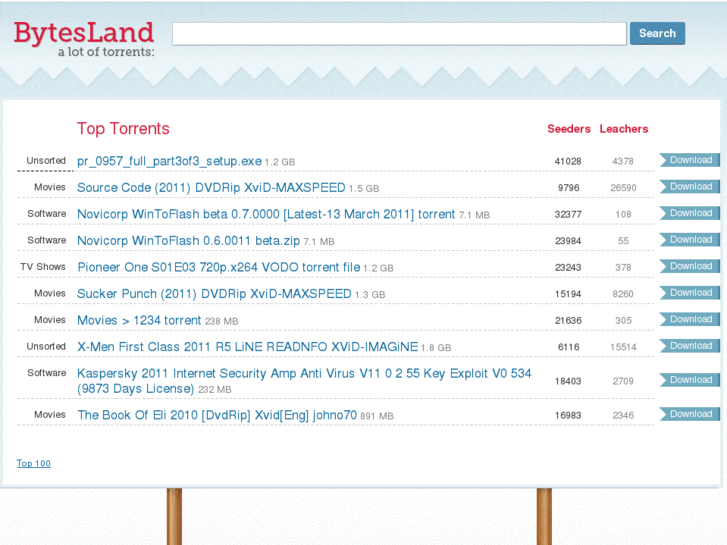Open X-Men First Class 2011 R5 link
Screen dimensions: 727x545
(x=248, y=346)
